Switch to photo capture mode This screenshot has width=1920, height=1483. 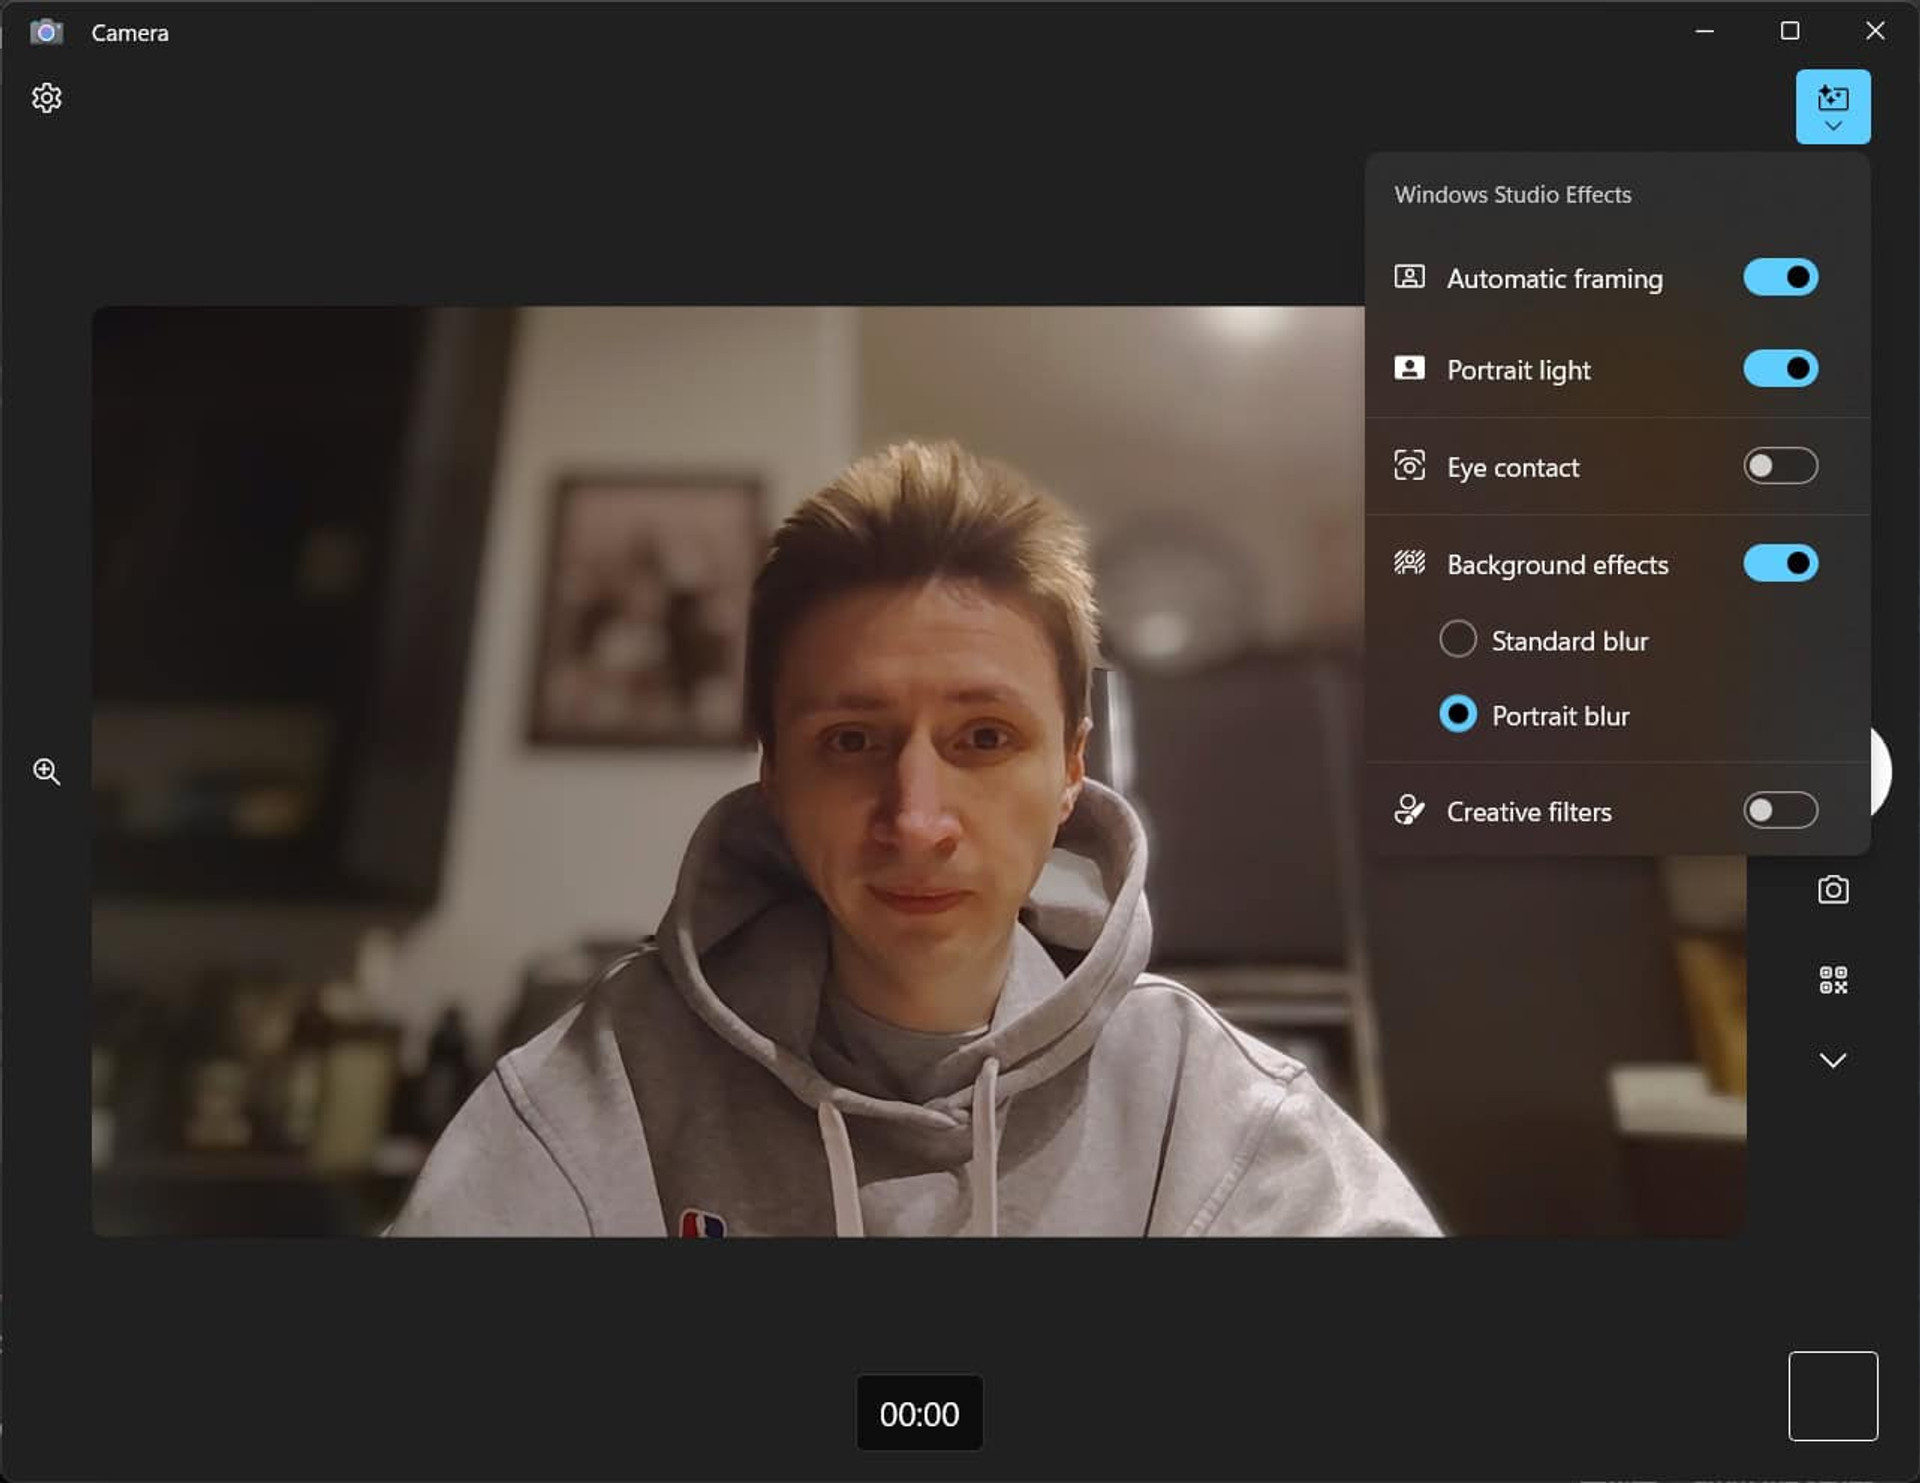coord(1832,889)
